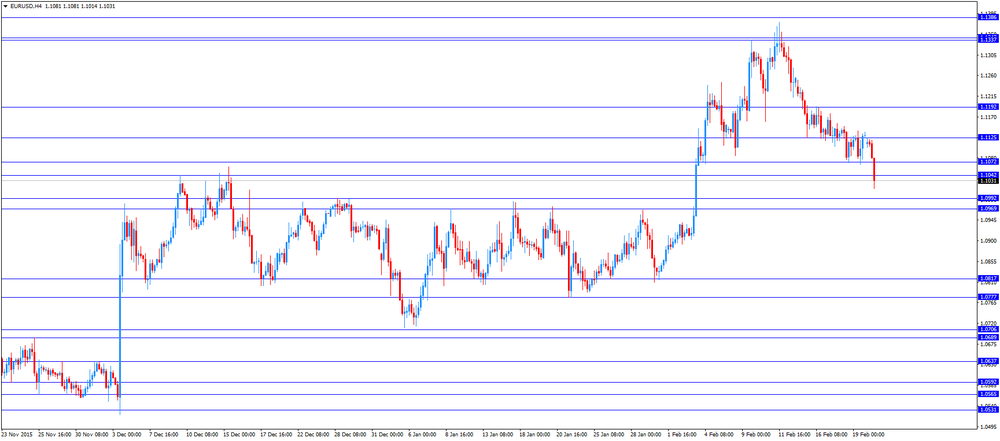1000x441 pixels.
Task: Click the chart dropdown triangle beside EURUSD,H4
Action: [x=5, y=5]
